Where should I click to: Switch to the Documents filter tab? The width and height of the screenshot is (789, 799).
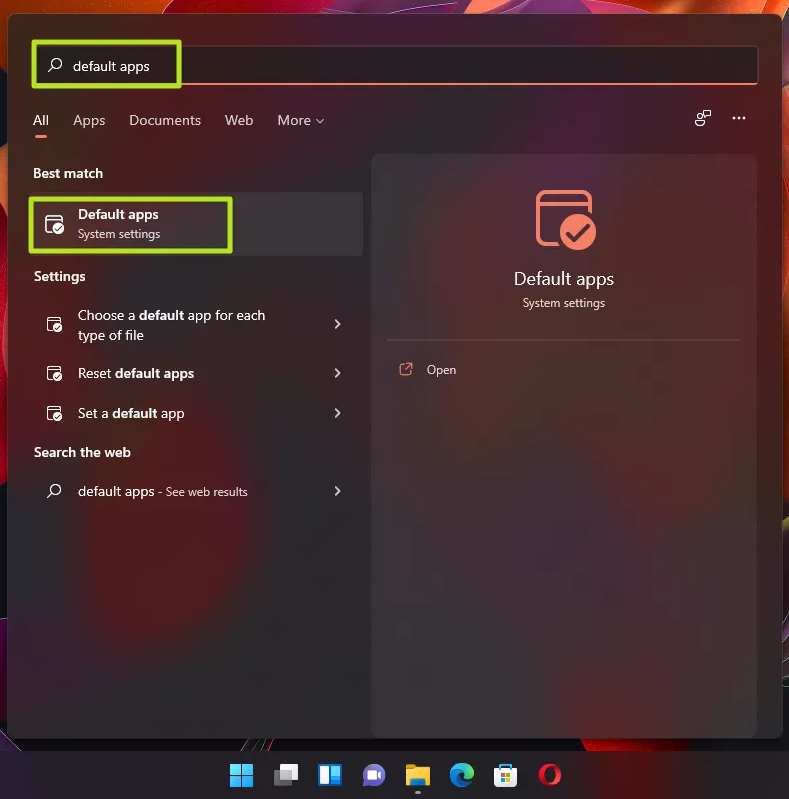pos(165,120)
